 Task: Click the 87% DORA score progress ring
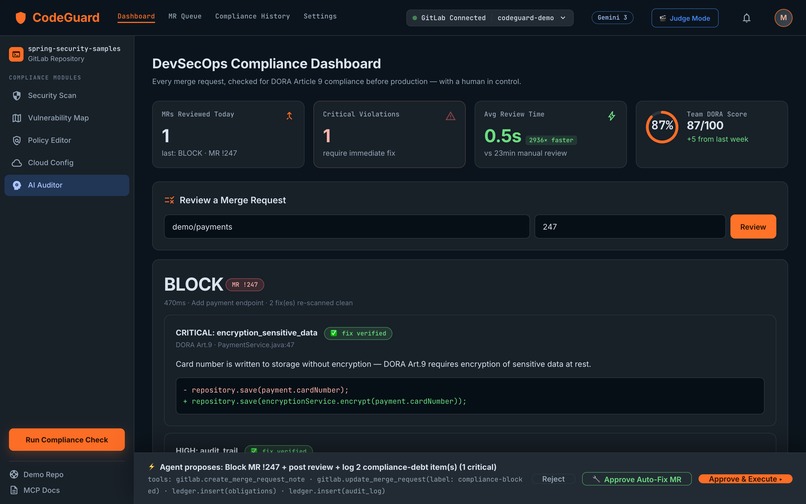pos(662,126)
